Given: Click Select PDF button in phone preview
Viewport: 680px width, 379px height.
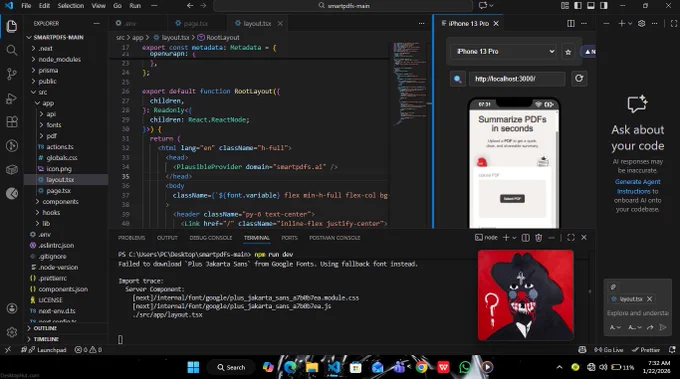Looking at the screenshot, I should pyautogui.click(x=512, y=199).
